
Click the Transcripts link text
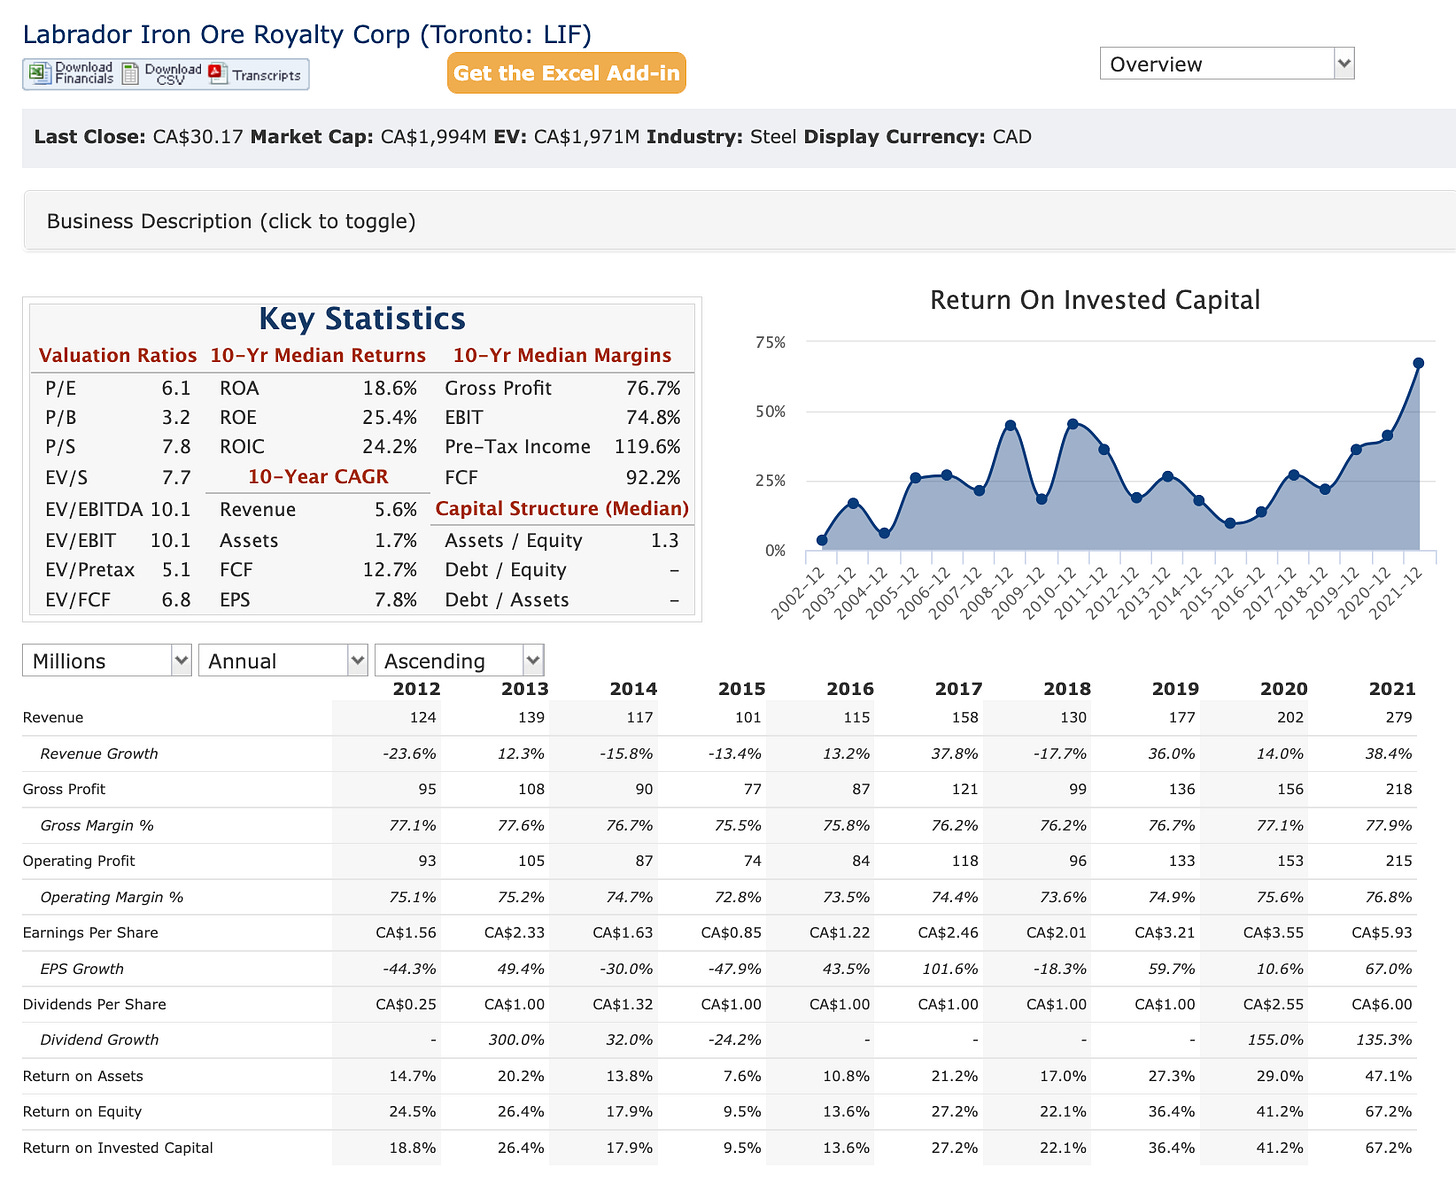[x=266, y=75]
